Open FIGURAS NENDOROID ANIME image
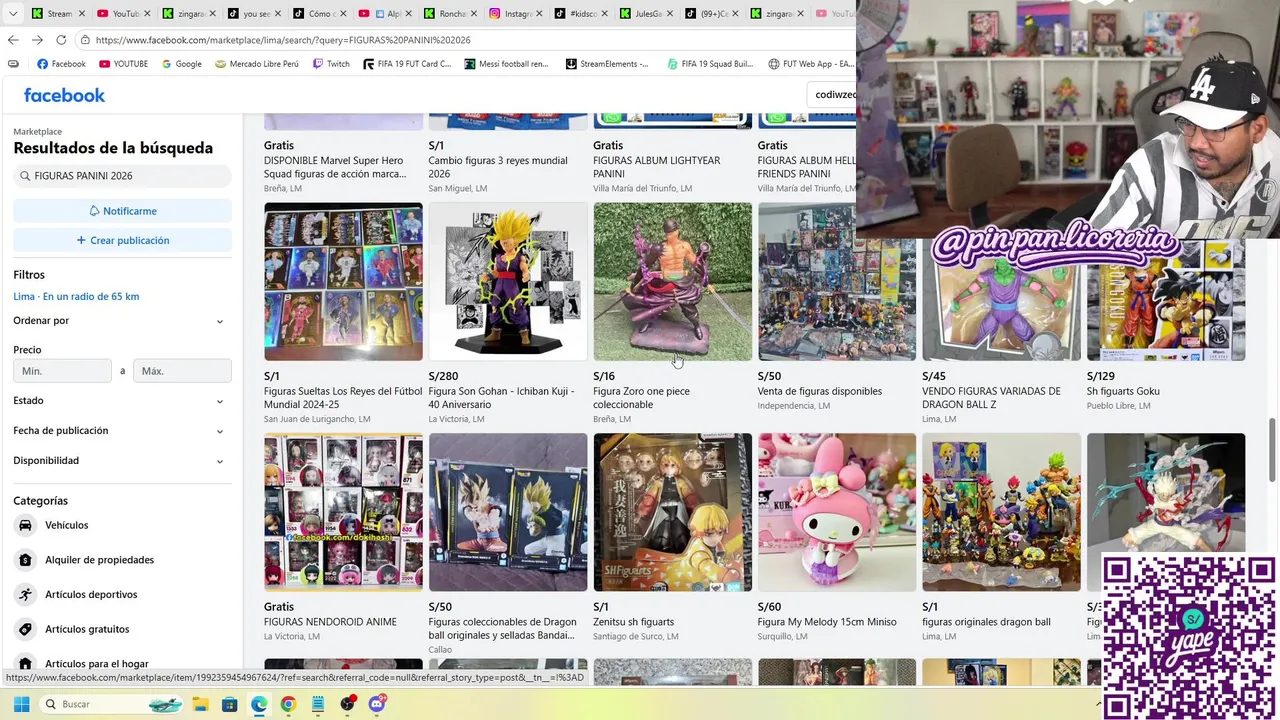Image resolution: width=1280 pixels, height=720 pixels. click(x=343, y=512)
